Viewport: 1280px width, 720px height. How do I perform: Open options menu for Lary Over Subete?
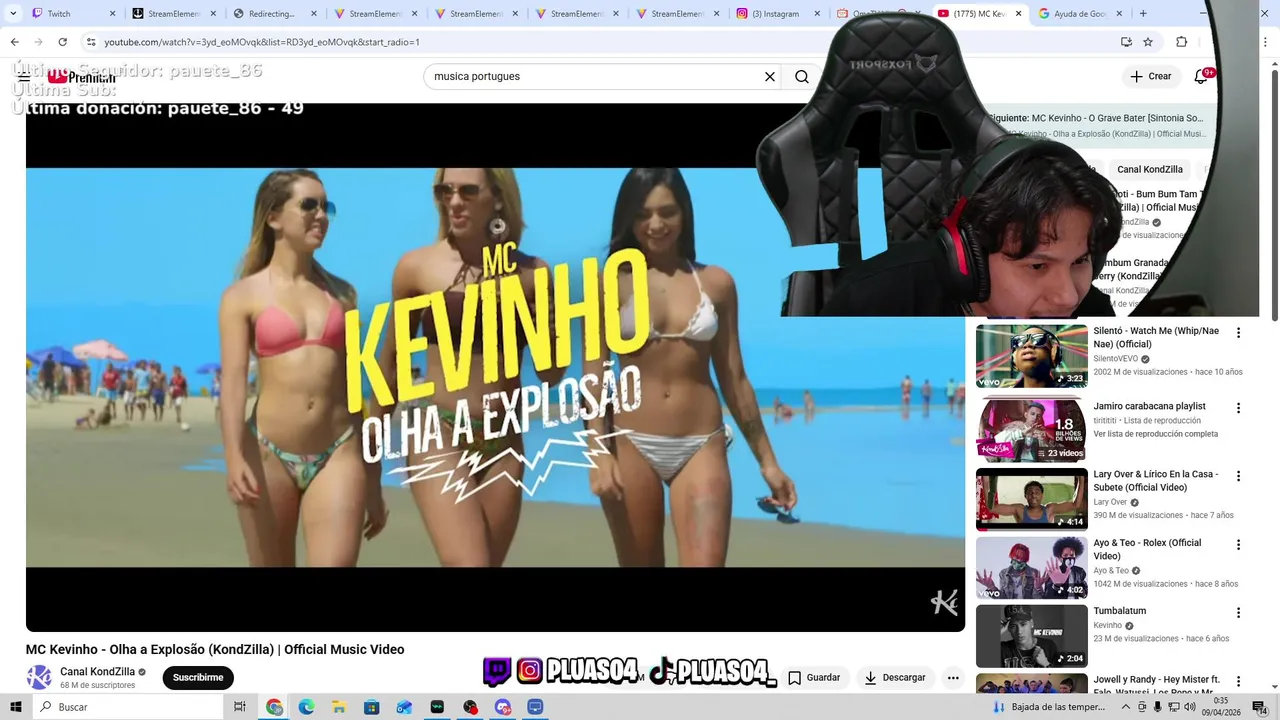click(1238, 476)
